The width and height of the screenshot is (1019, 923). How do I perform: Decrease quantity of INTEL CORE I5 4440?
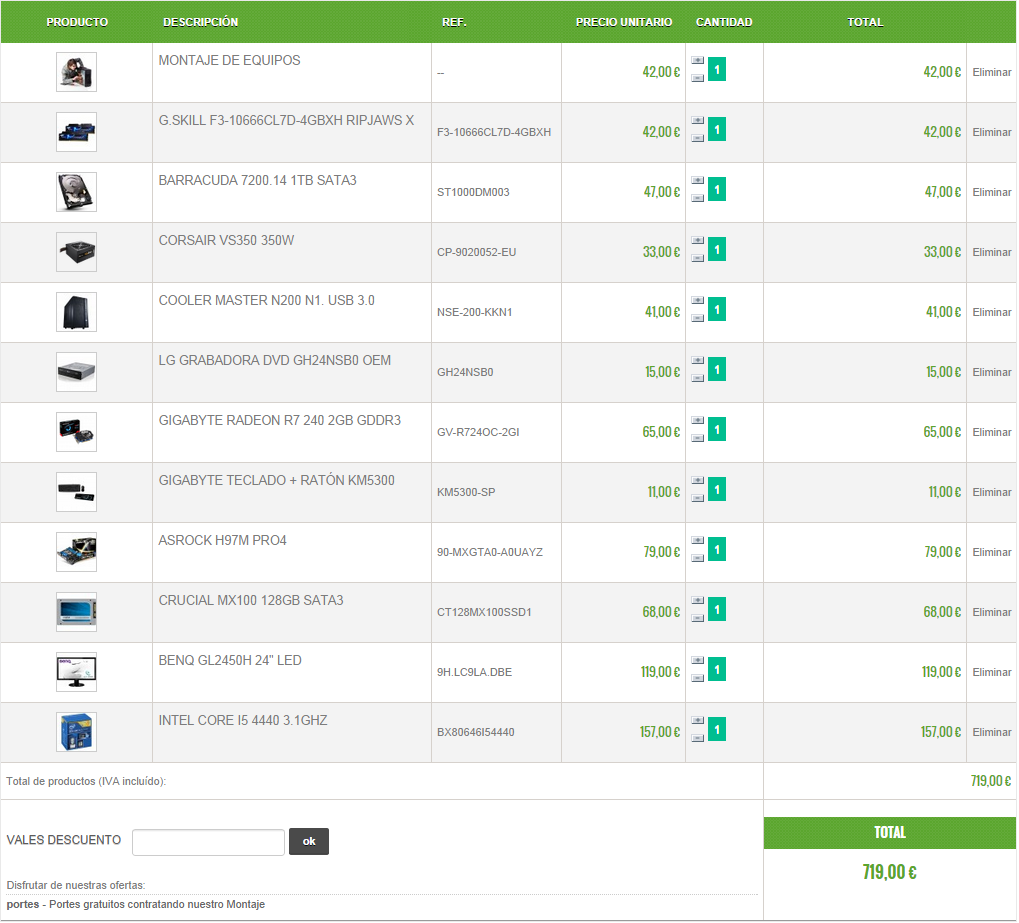click(x=697, y=738)
